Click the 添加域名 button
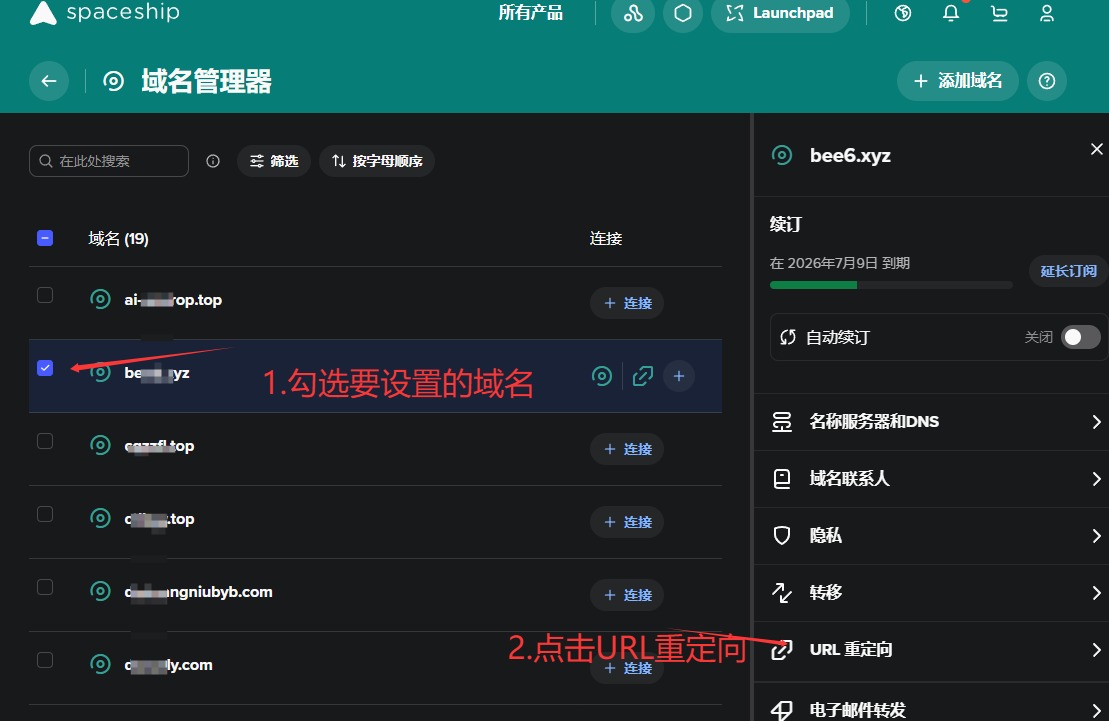This screenshot has width=1109, height=721. [x=957, y=81]
